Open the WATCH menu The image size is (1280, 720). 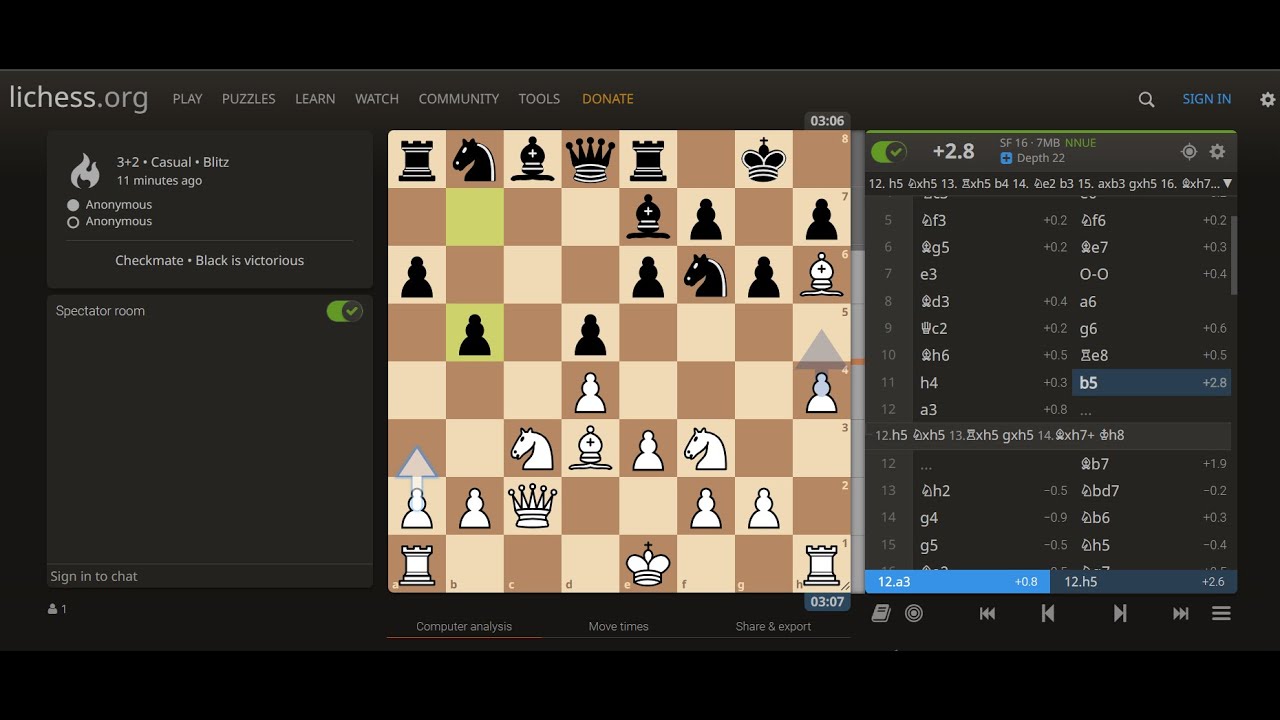(377, 99)
